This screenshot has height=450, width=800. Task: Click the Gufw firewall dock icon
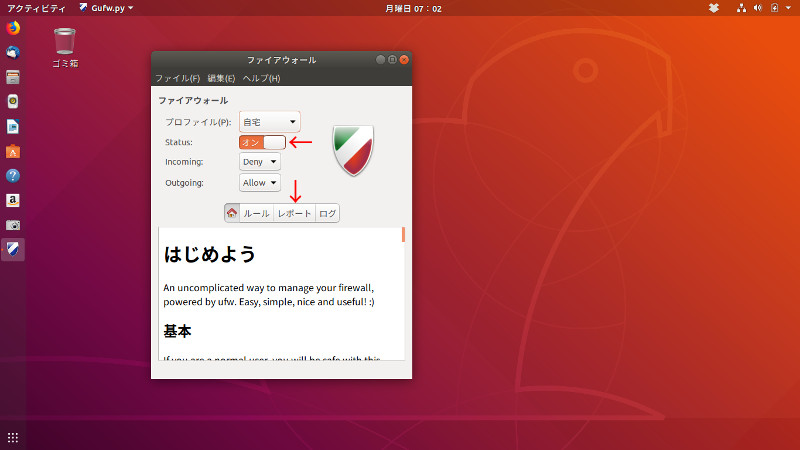tap(13, 249)
